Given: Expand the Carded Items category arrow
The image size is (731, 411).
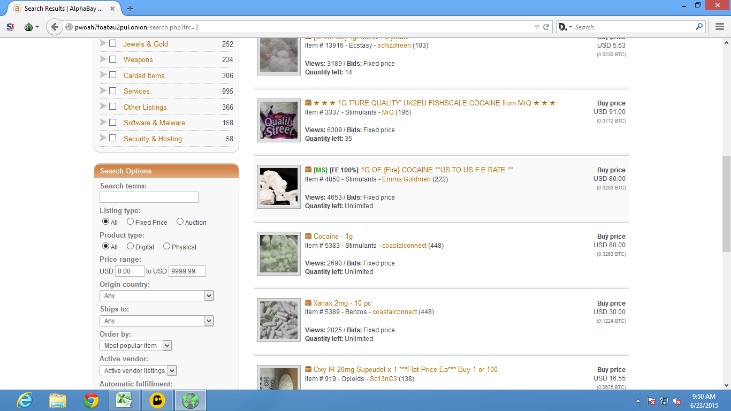Looking at the screenshot, I should click(103, 75).
